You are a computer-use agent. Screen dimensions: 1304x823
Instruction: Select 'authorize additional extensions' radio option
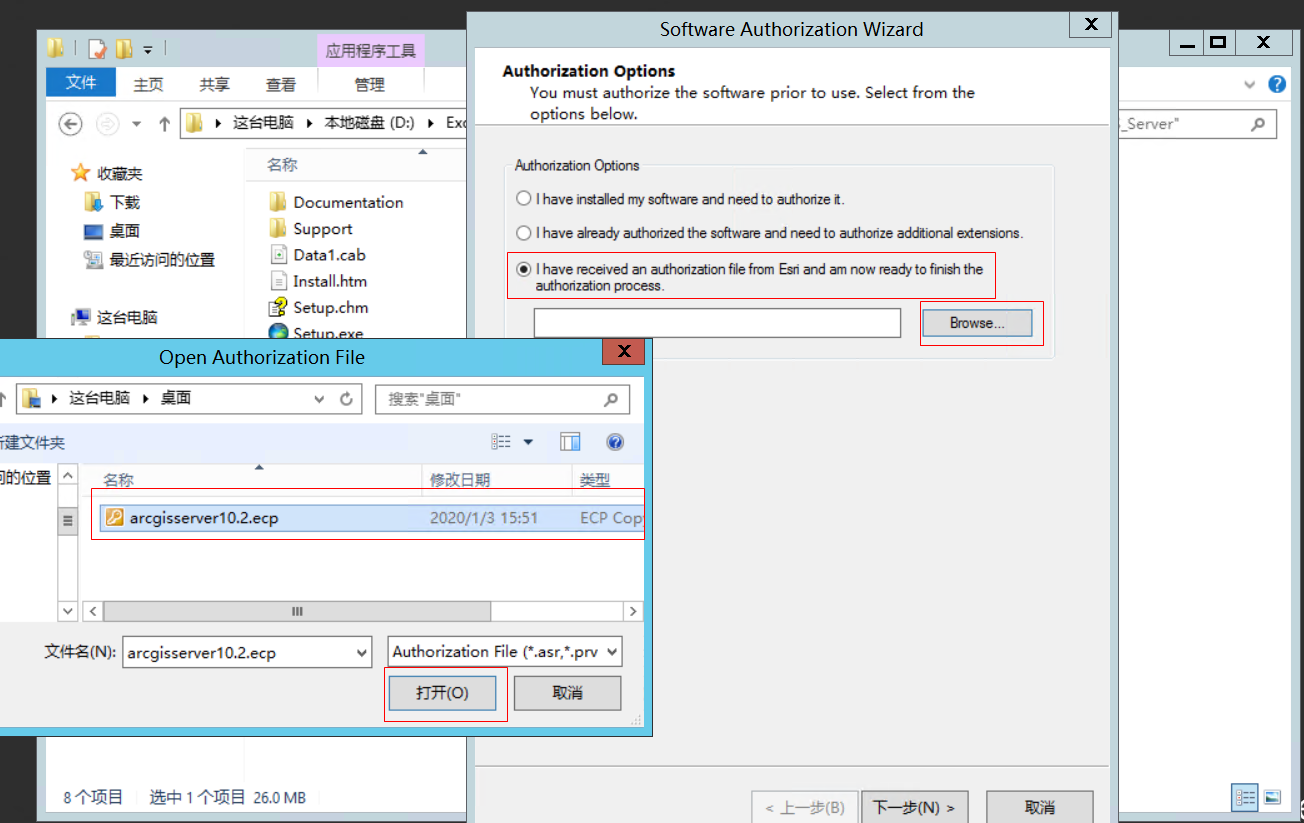click(523, 233)
